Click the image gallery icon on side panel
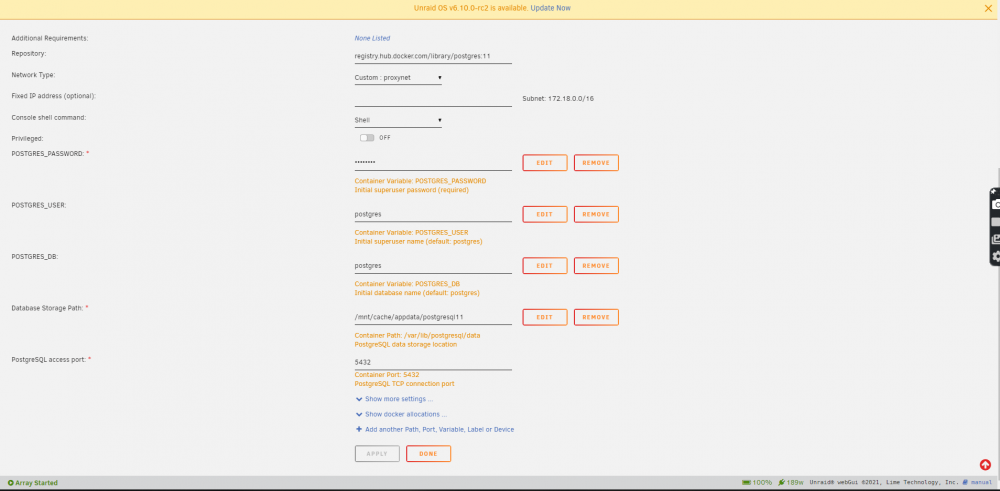This screenshot has height=491, width=1000. (996, 239)
